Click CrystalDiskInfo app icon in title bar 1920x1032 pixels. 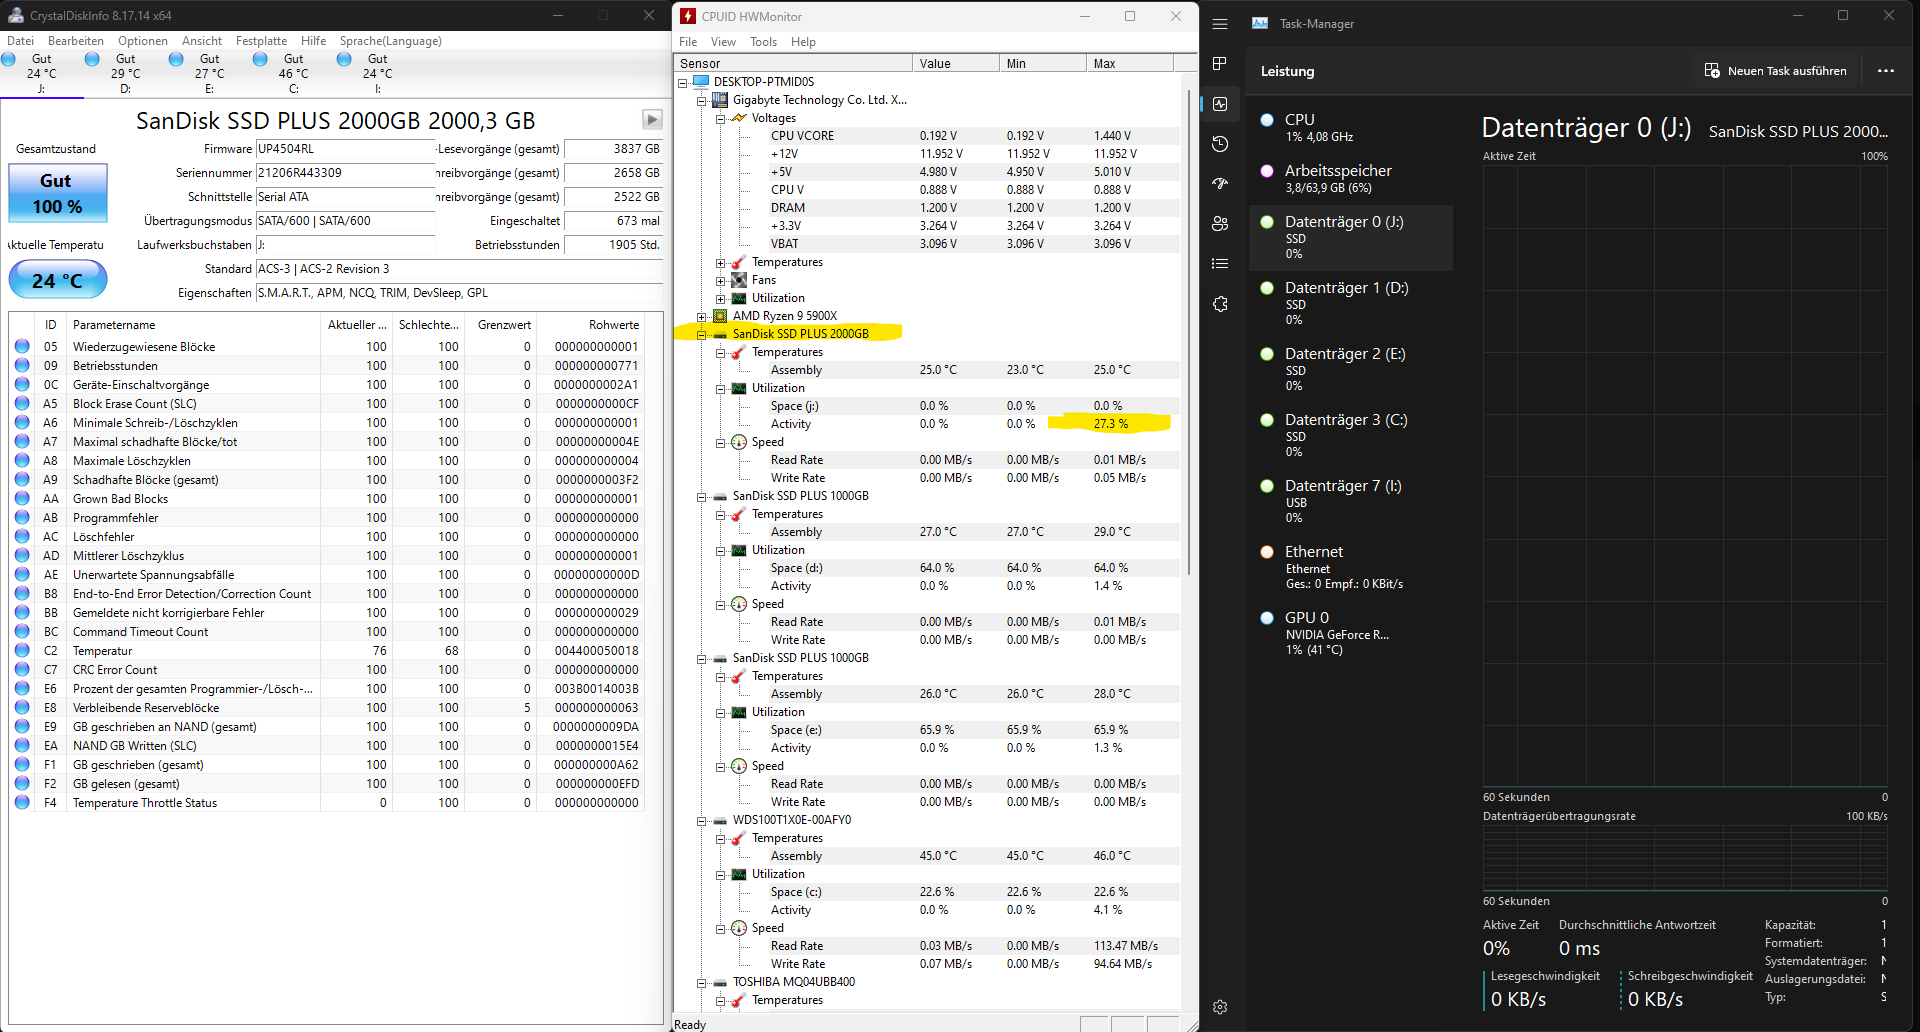click(15, 15)
